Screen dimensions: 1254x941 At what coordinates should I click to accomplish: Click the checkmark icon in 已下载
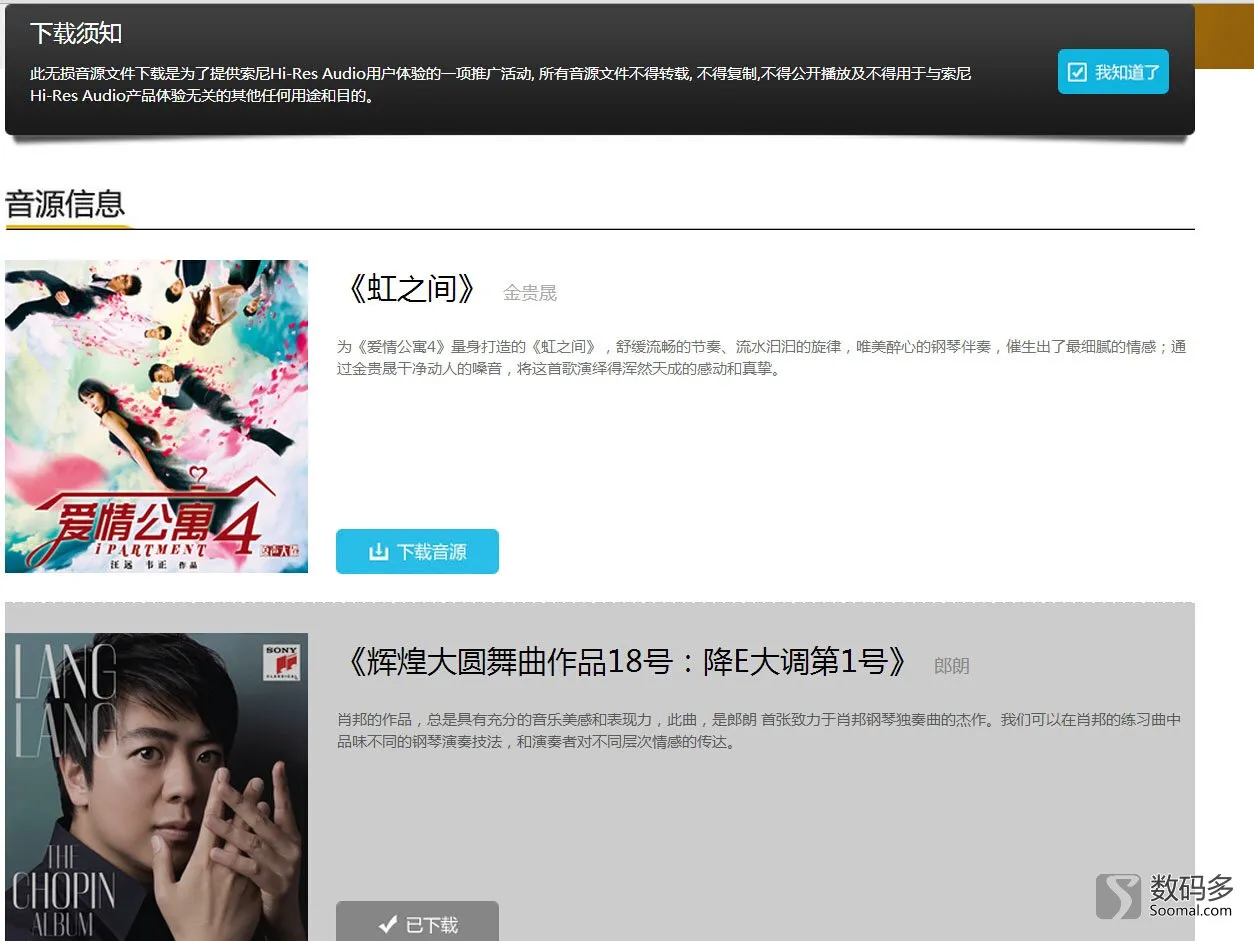pyautogui.click(x=388, y=925)
